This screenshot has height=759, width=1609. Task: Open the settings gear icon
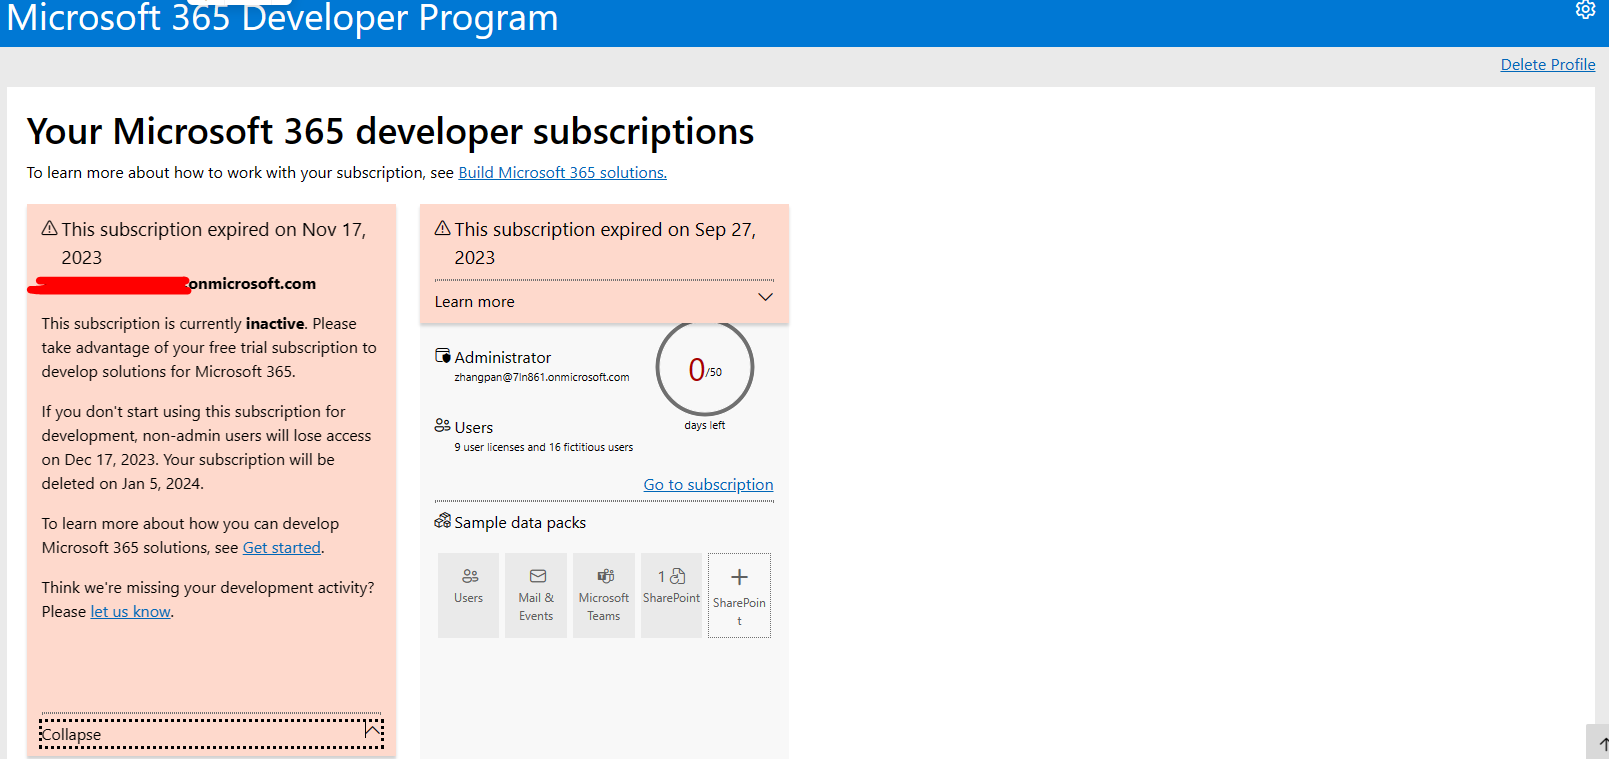(x=1586, y=10)
